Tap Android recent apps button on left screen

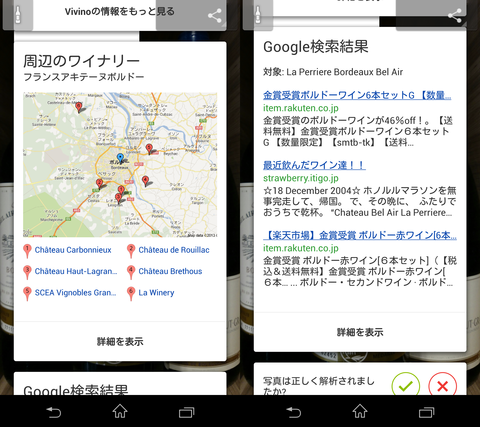coord(187,412)
